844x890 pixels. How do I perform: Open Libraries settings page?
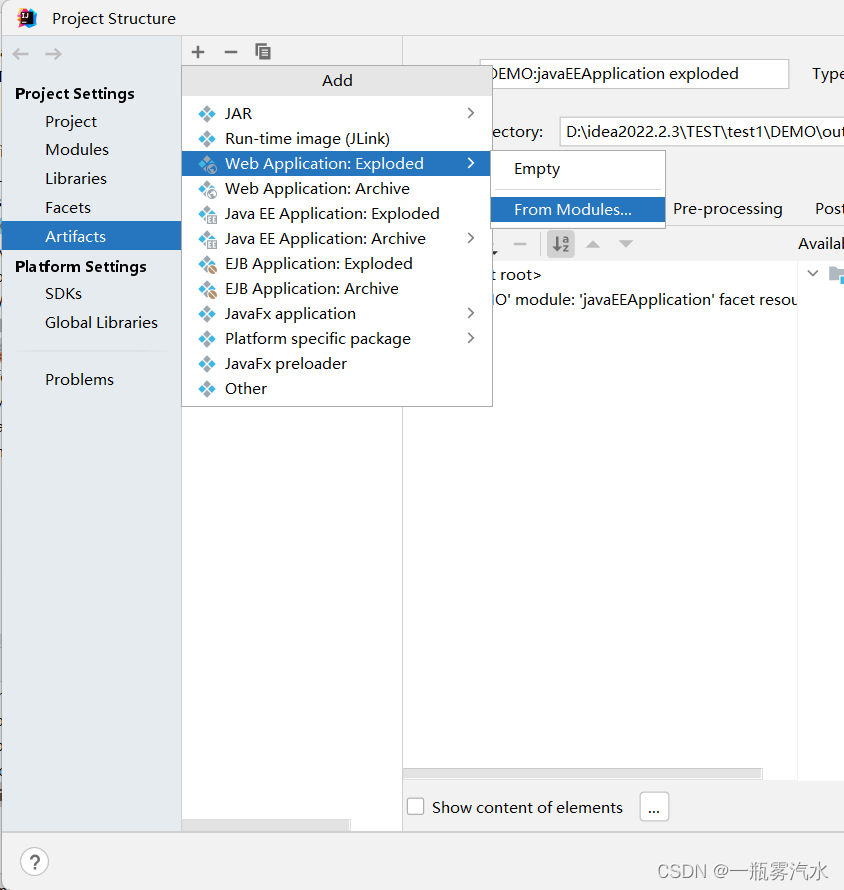76,179
